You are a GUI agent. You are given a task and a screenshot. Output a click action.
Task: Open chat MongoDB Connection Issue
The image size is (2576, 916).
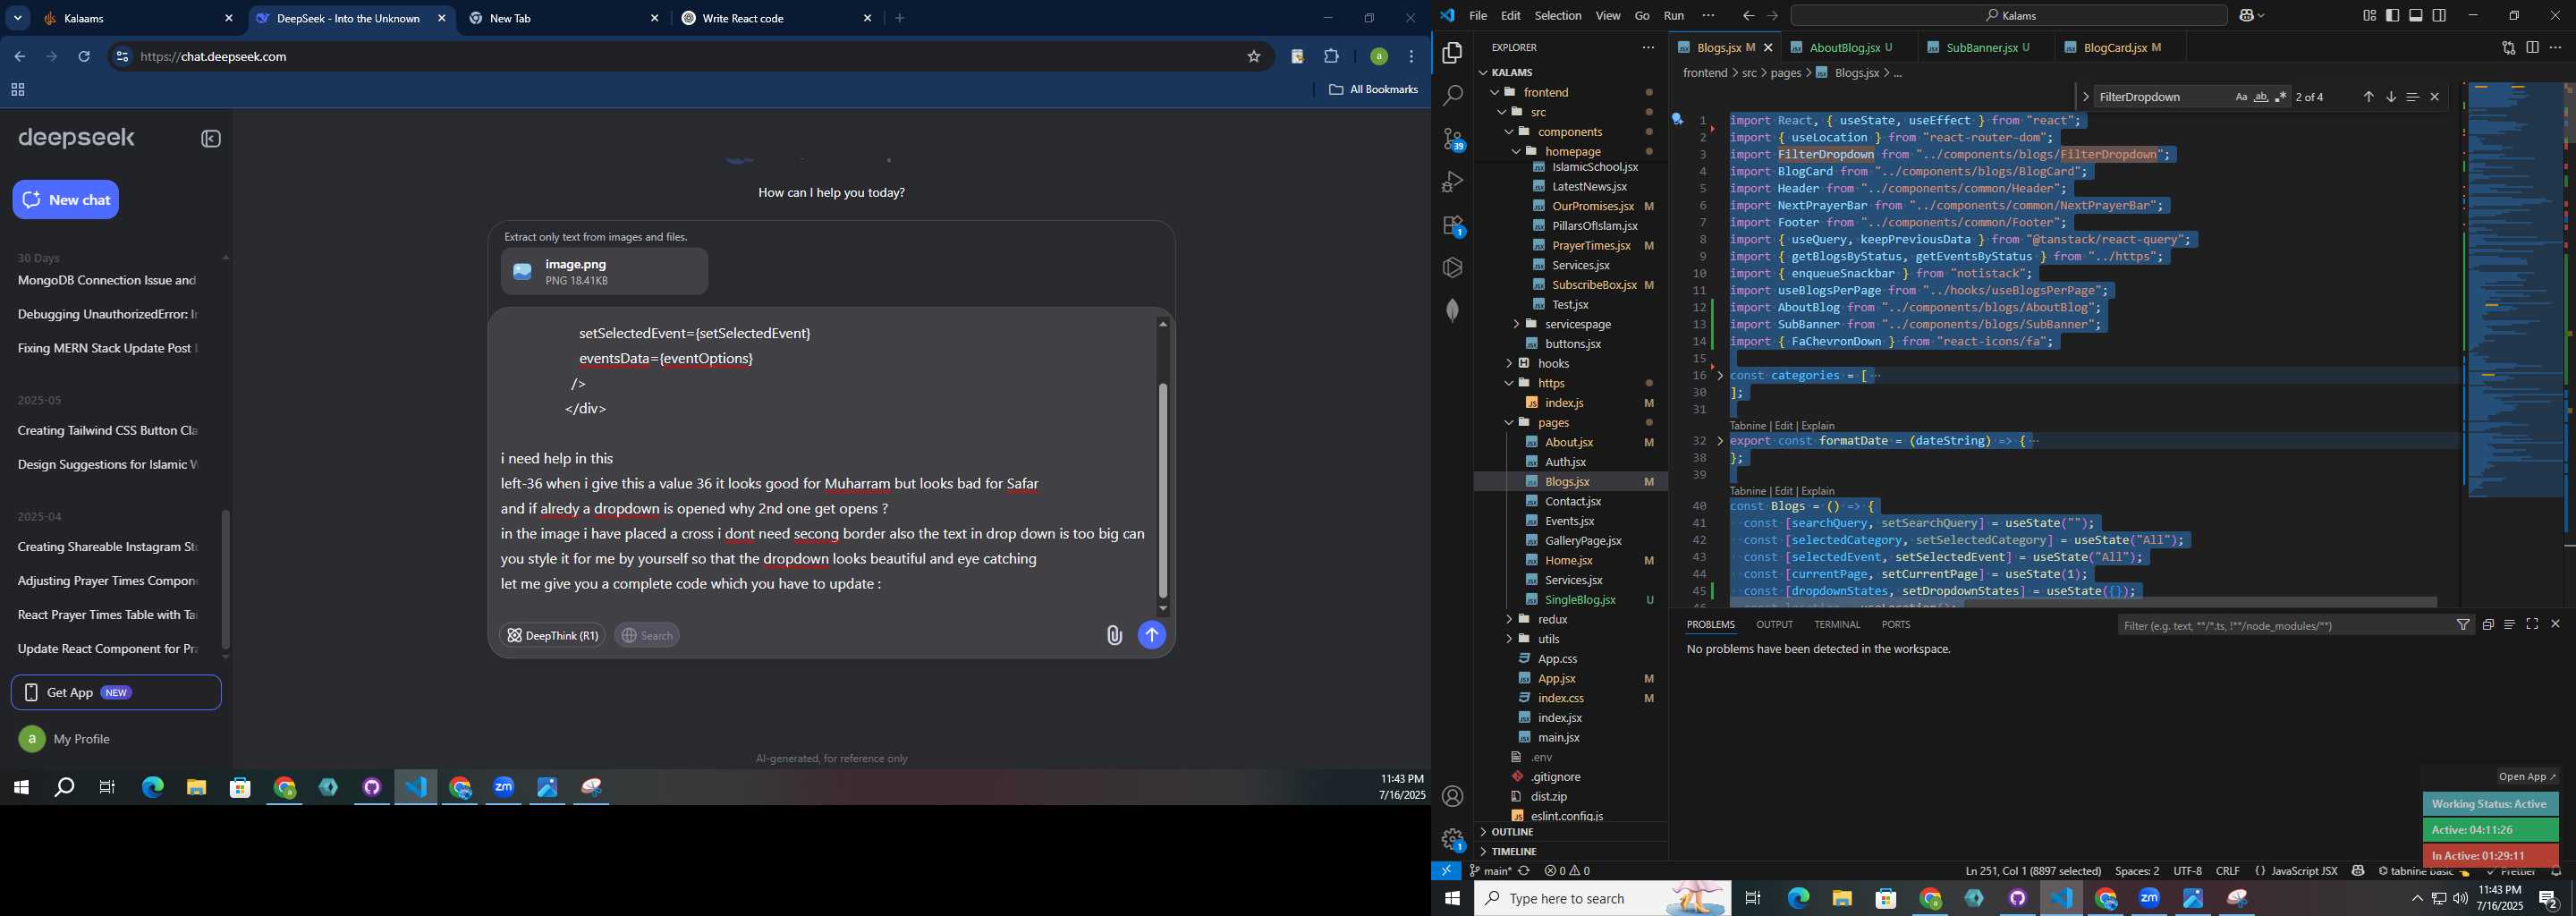107,281
